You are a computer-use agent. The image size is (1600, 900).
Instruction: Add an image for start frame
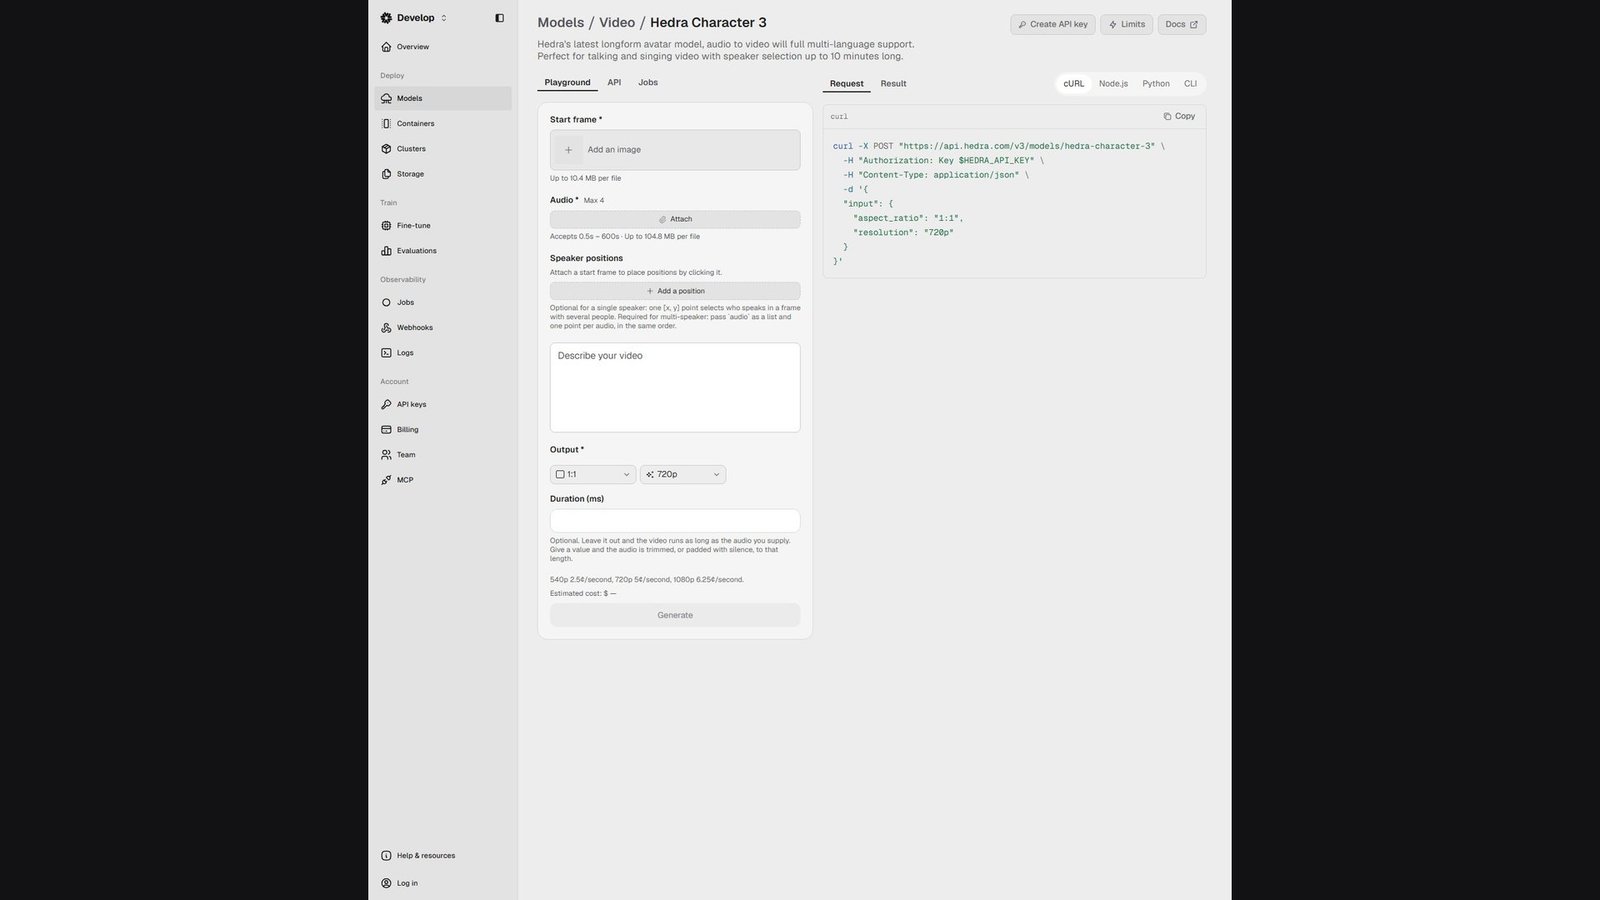(x=675, y=150)
